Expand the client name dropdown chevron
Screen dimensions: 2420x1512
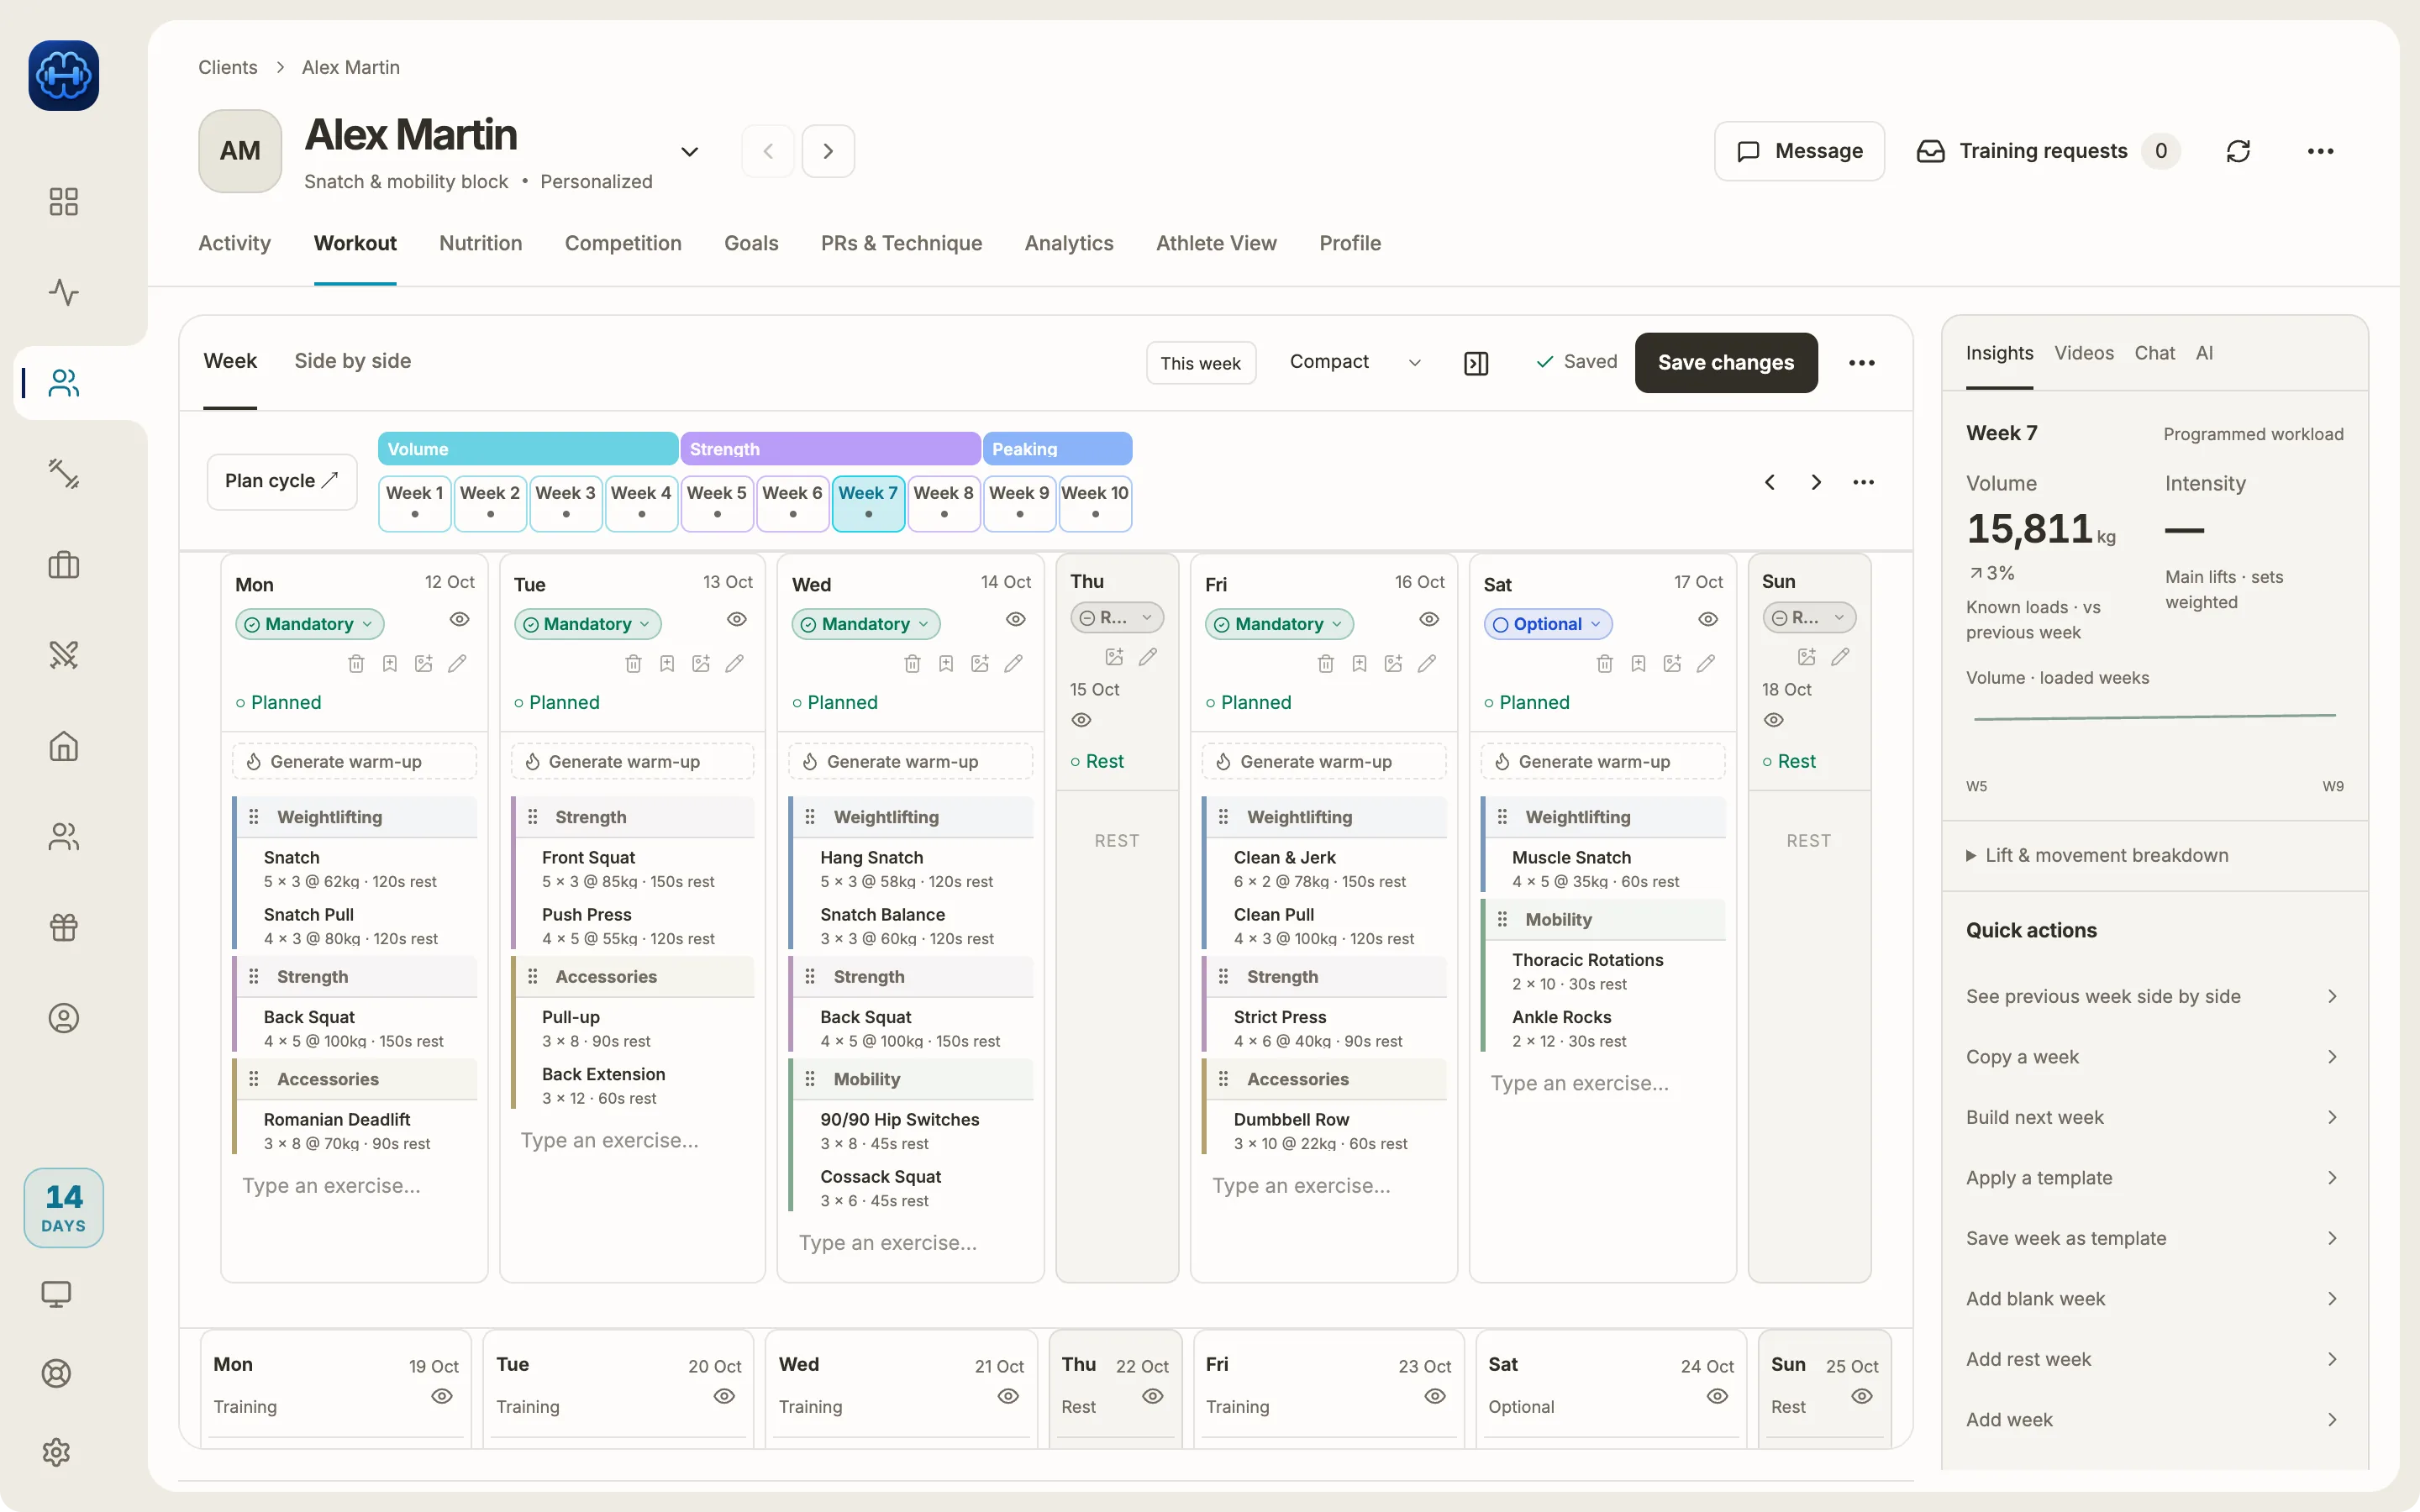click(x=689, y=151)
